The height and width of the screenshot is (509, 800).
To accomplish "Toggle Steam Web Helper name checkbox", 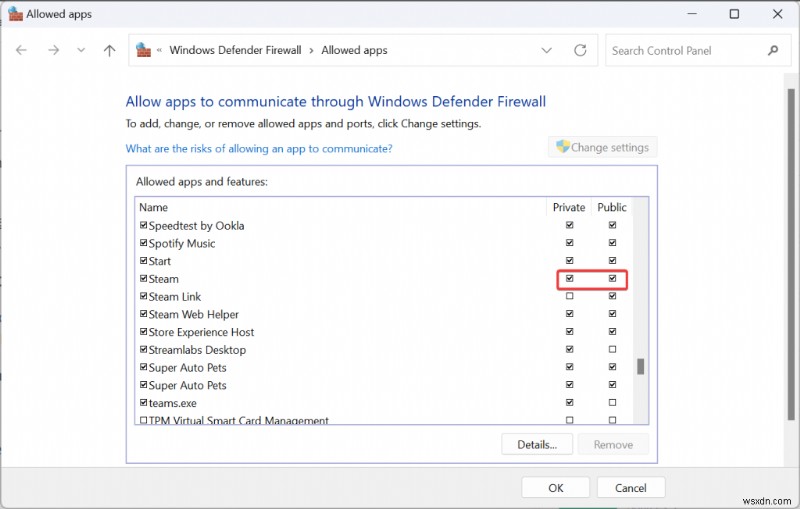I will tap(143, 314).
